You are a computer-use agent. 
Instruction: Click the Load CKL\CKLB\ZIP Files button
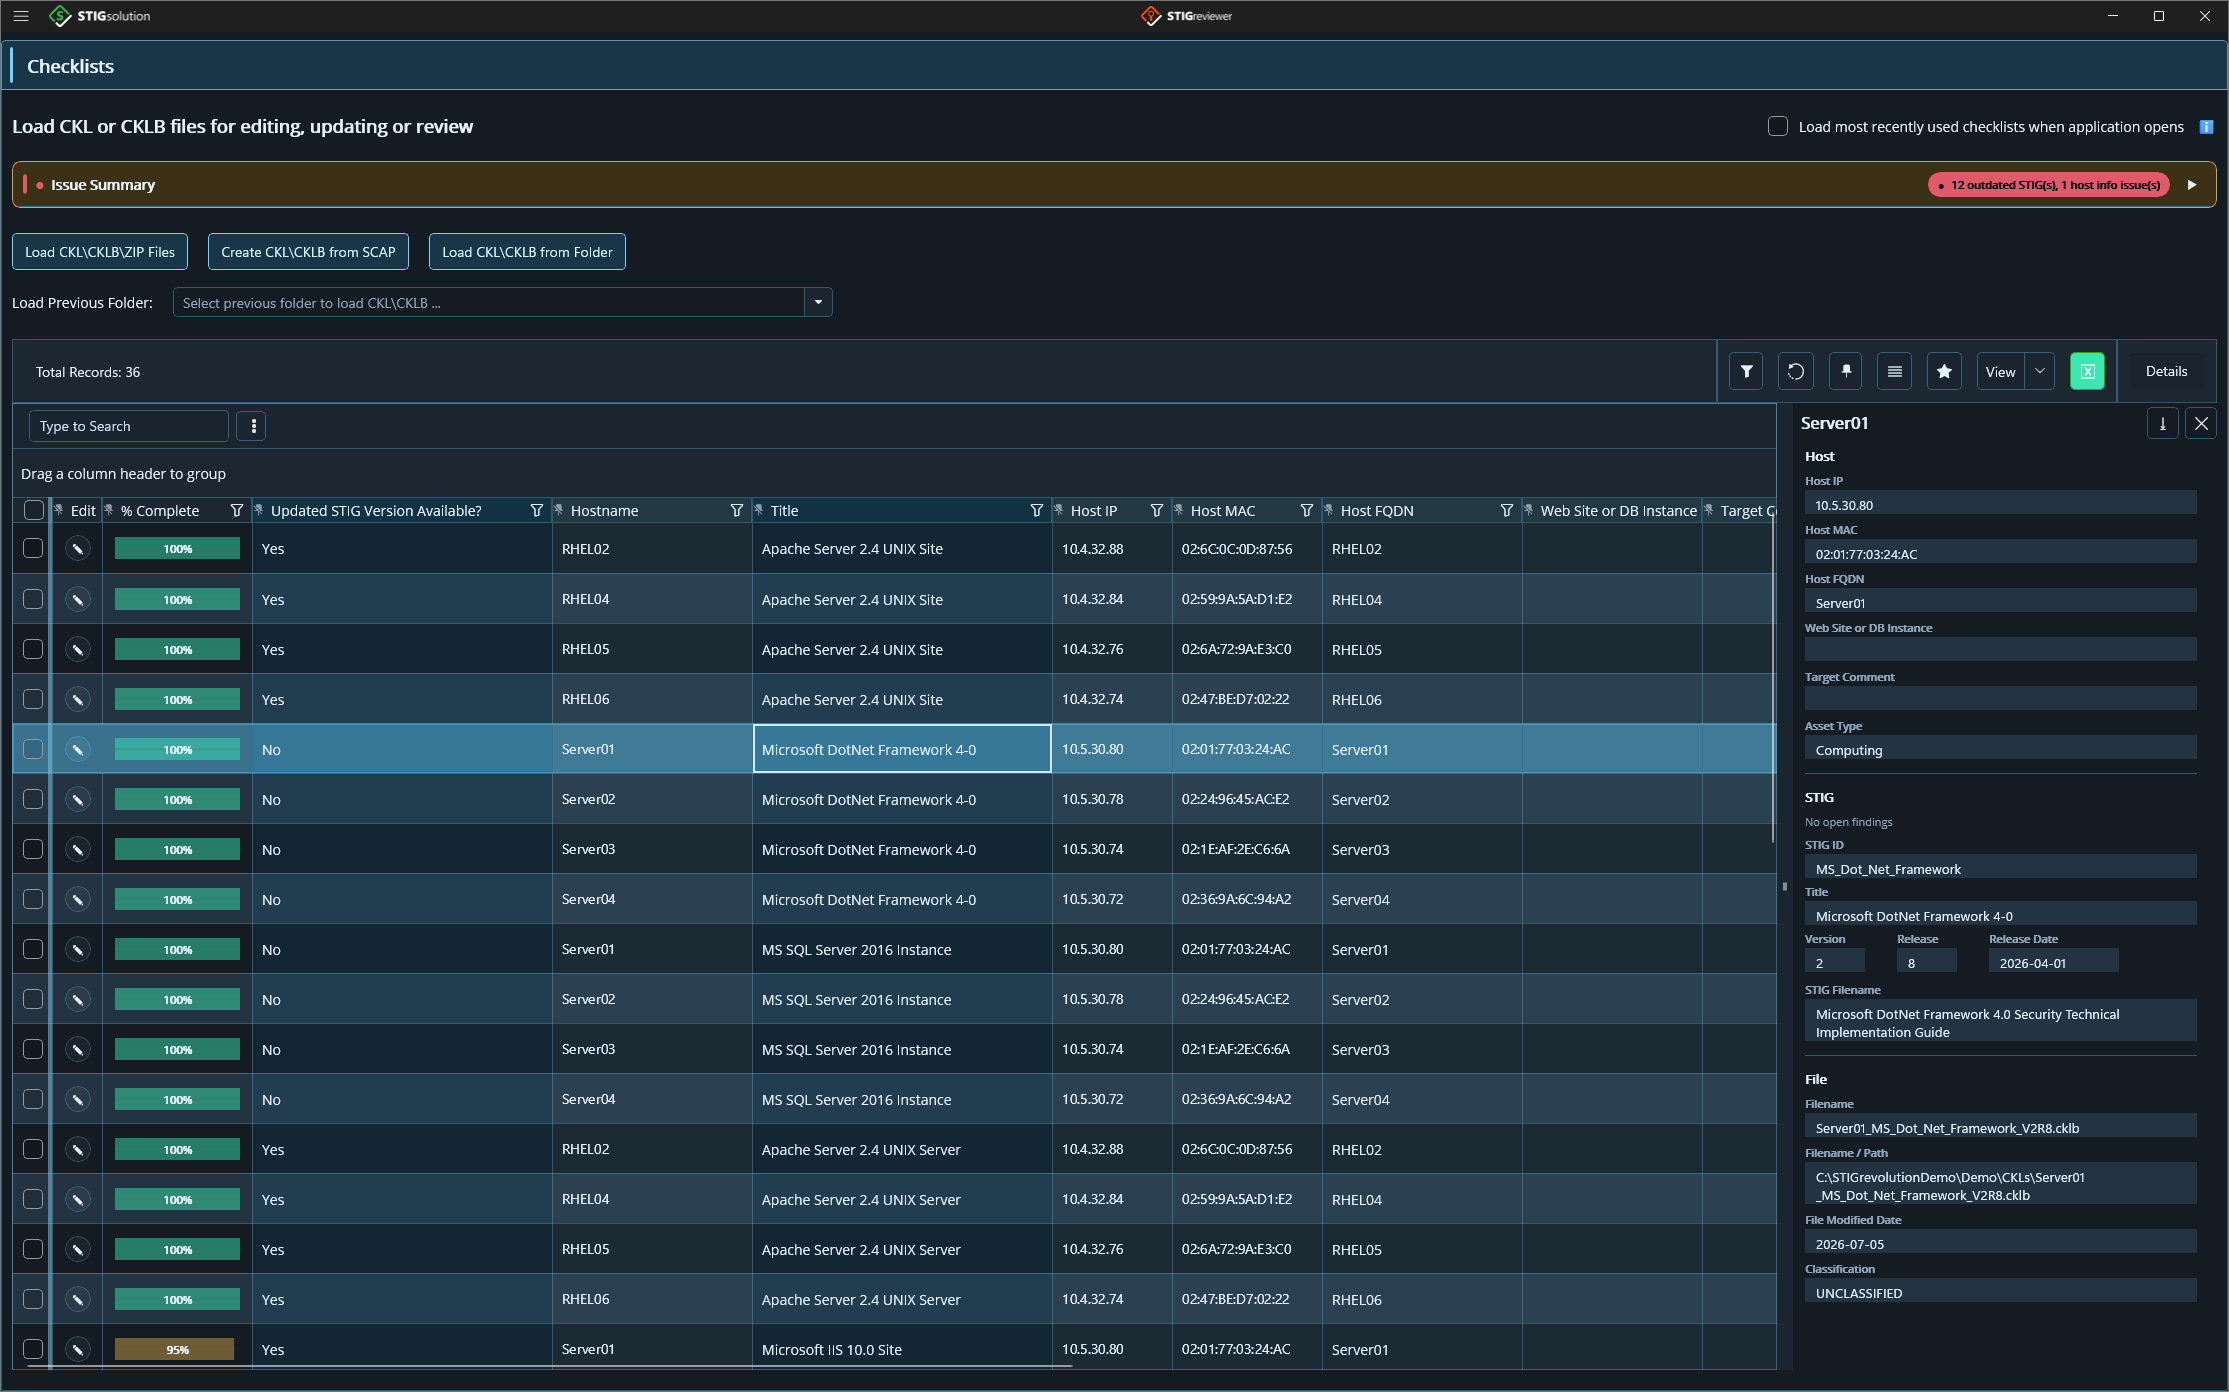click(100, 252)
